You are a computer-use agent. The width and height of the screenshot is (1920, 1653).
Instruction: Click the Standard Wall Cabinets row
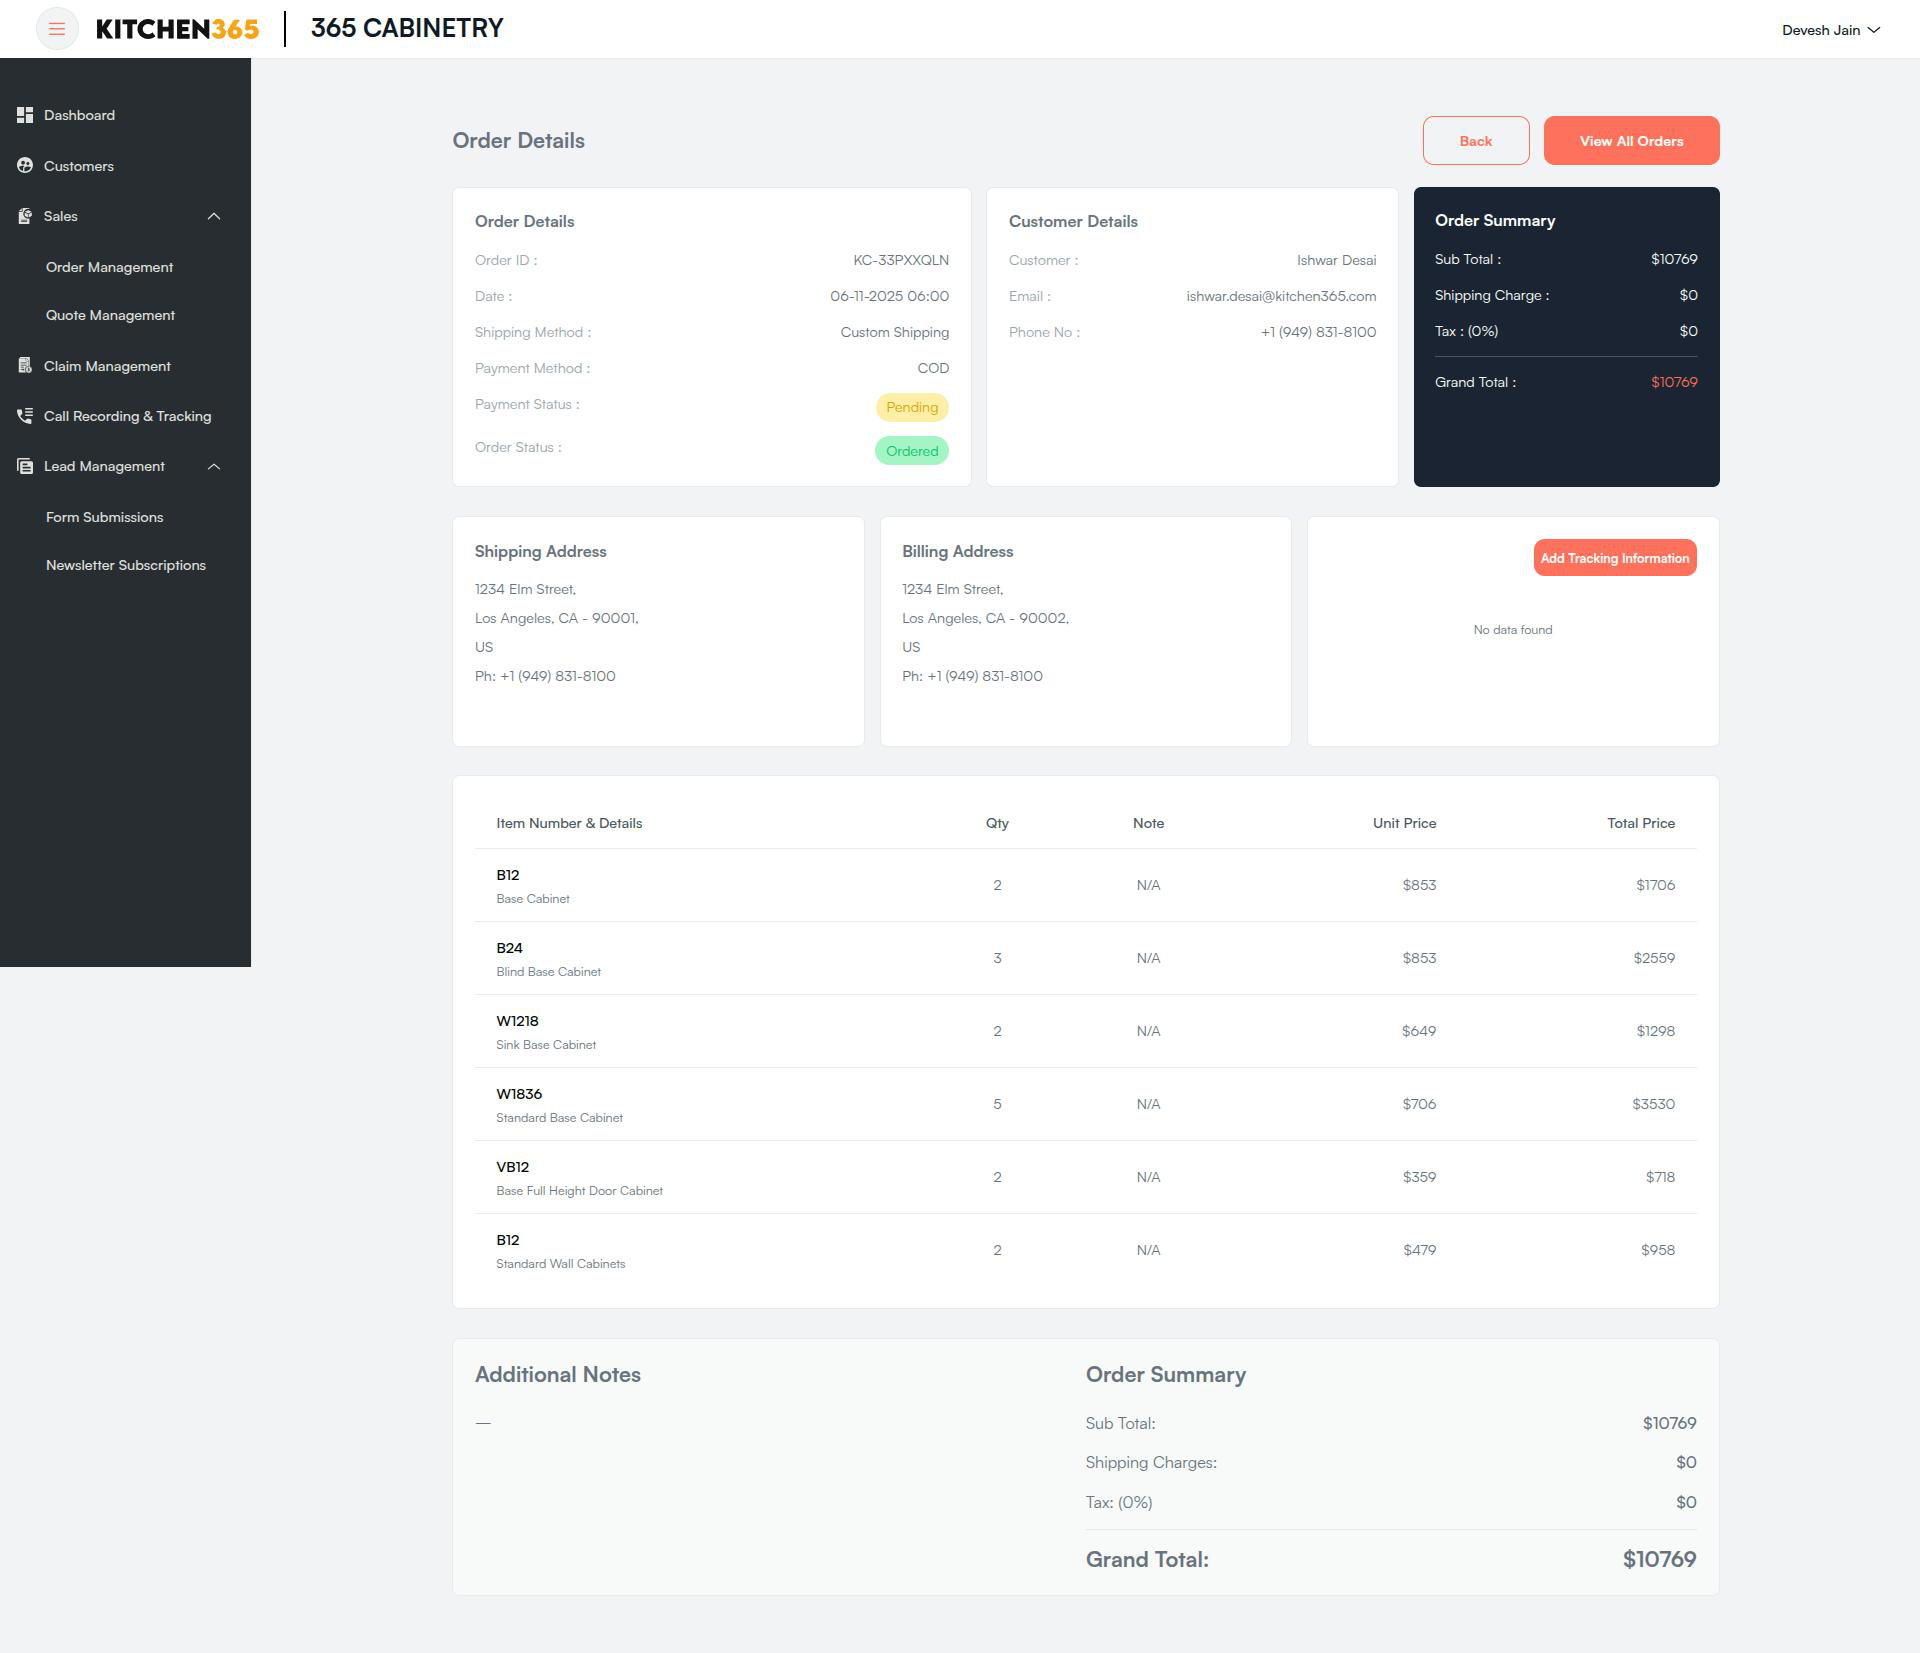(1085, 1250)
